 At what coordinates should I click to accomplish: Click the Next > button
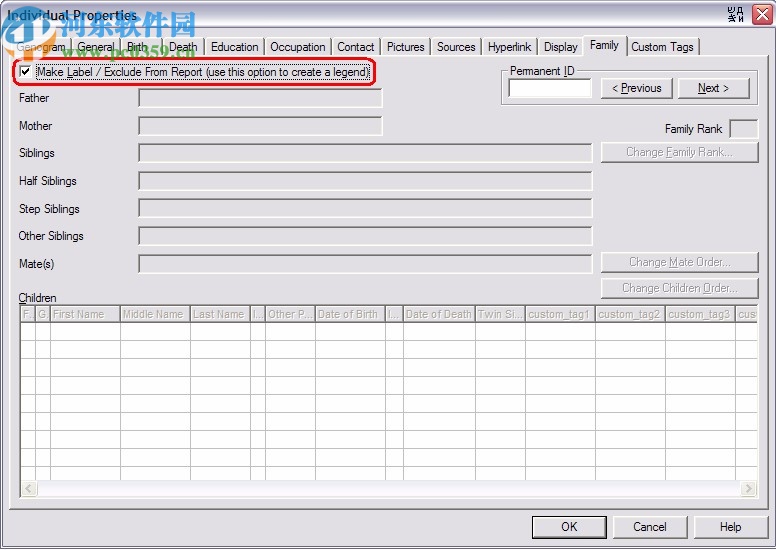tap(713, 88)
